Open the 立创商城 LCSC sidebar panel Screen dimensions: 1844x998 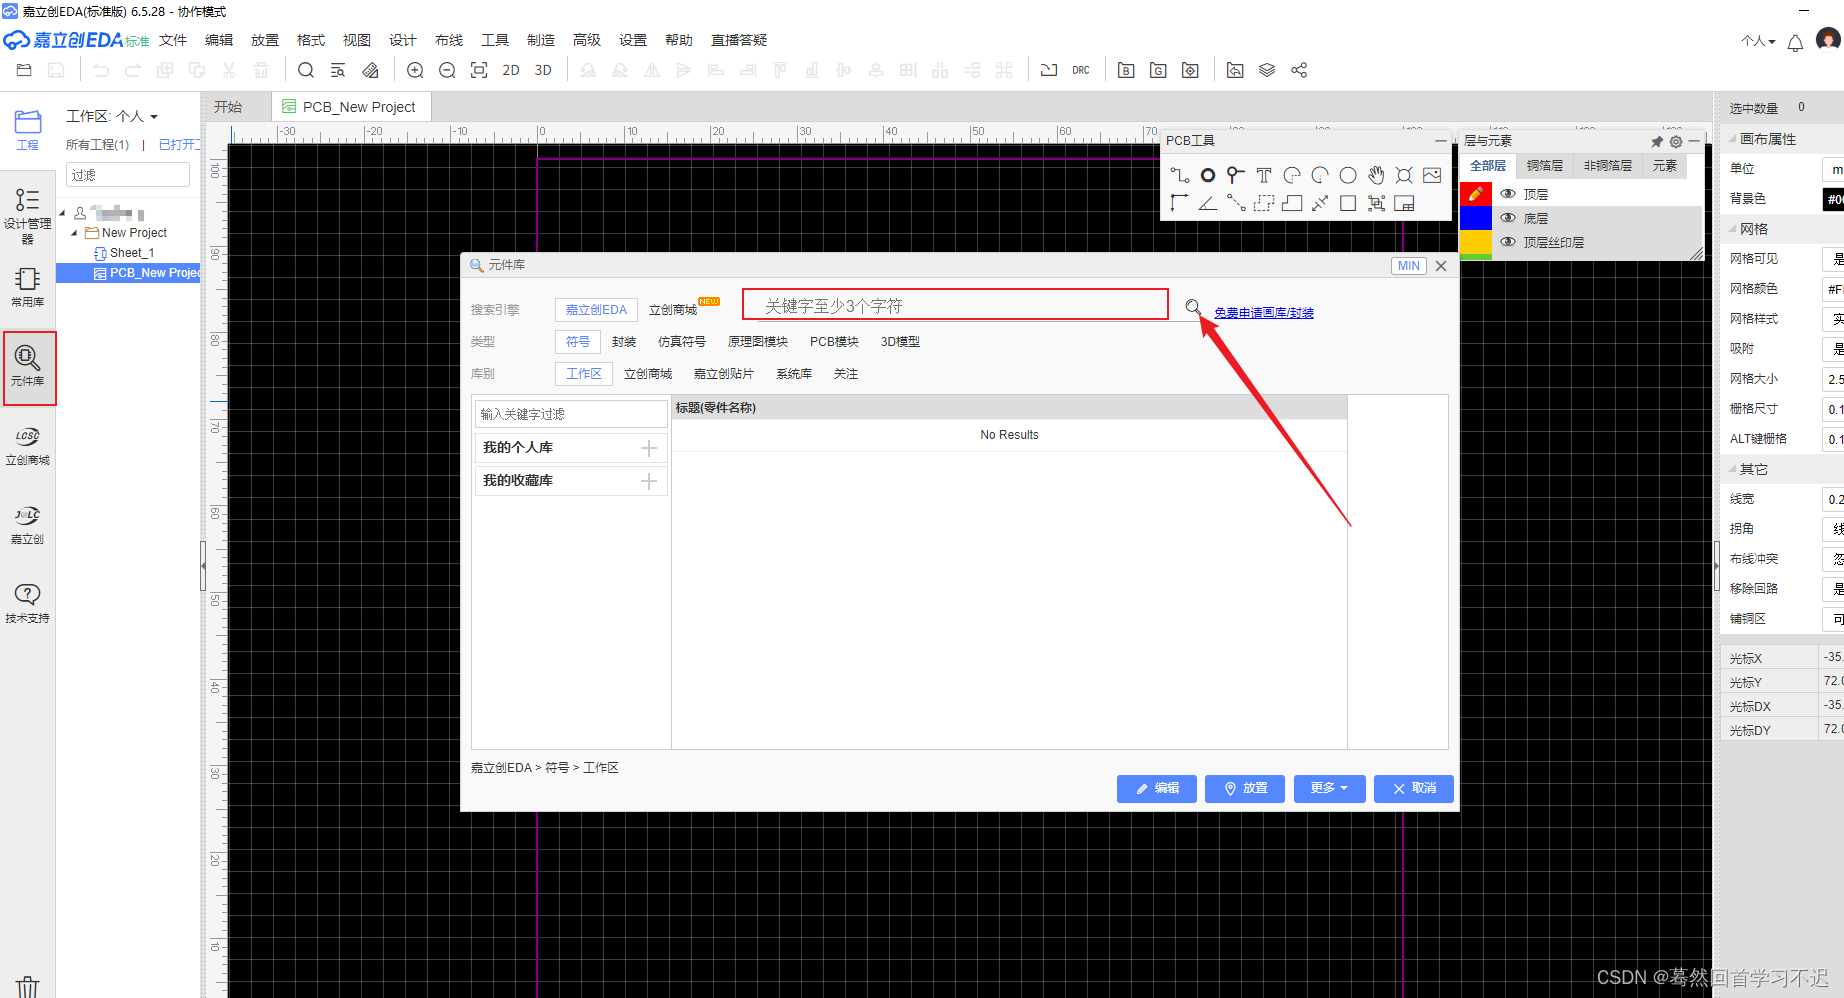28,446
